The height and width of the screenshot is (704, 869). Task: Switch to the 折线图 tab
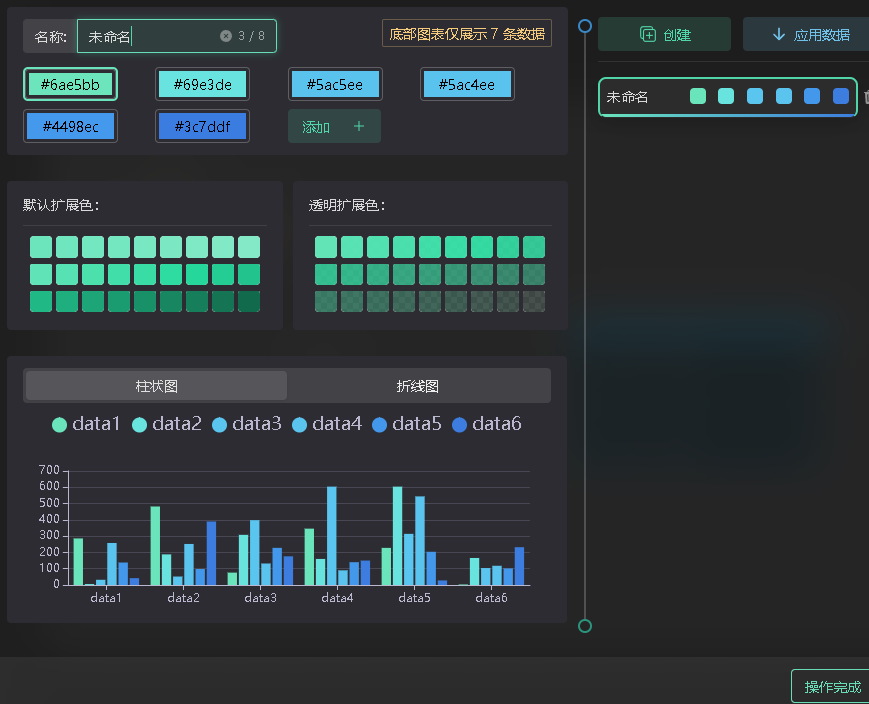point(417,386)
